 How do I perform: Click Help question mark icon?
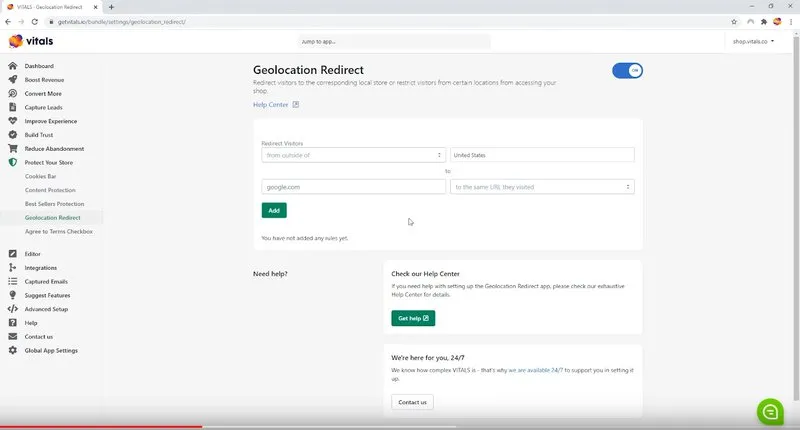(13, 322)
